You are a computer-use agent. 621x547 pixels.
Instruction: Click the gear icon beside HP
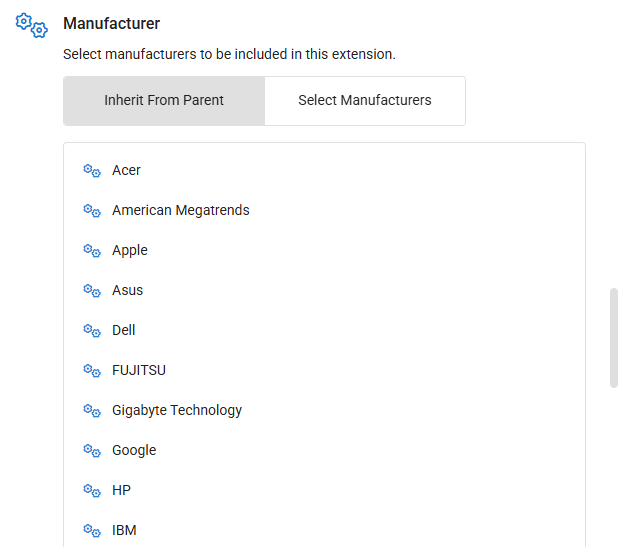[x=92, y=491]
